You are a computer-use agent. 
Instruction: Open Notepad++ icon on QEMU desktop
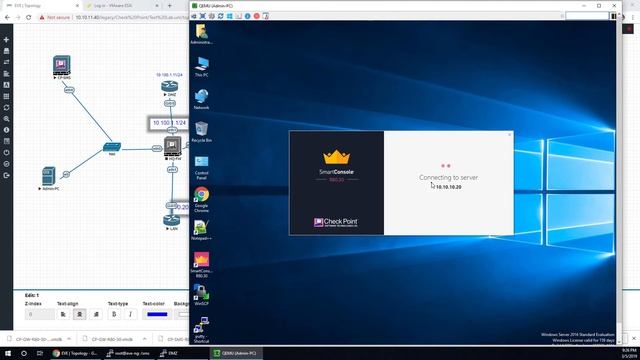(201, 230)
